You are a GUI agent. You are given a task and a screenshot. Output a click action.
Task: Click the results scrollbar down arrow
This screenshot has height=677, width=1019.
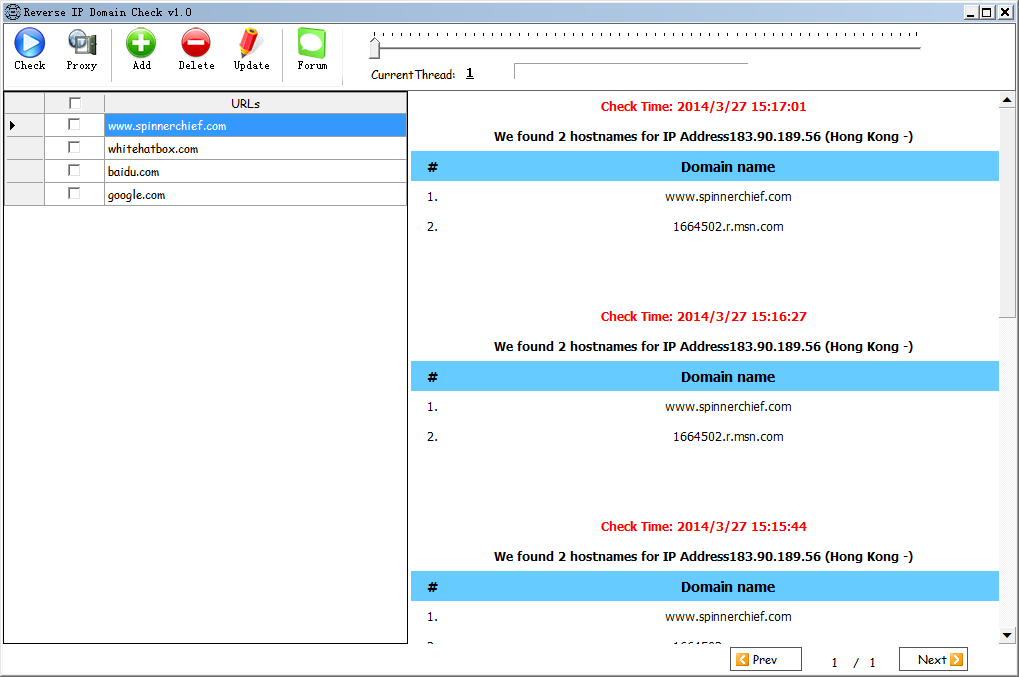1007,635
